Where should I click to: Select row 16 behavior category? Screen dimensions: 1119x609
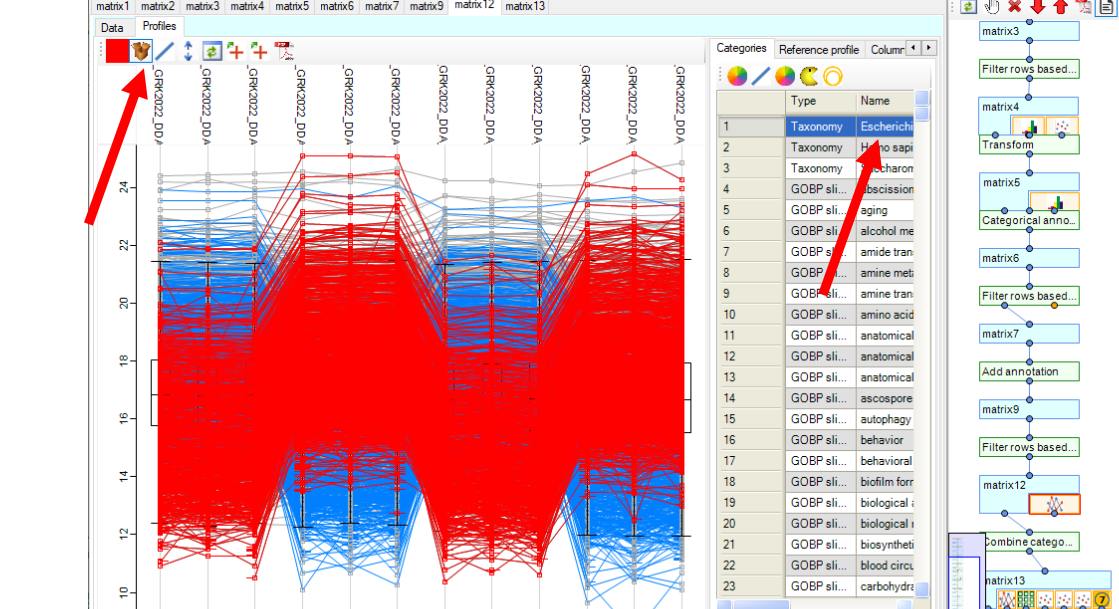(815, 440)
